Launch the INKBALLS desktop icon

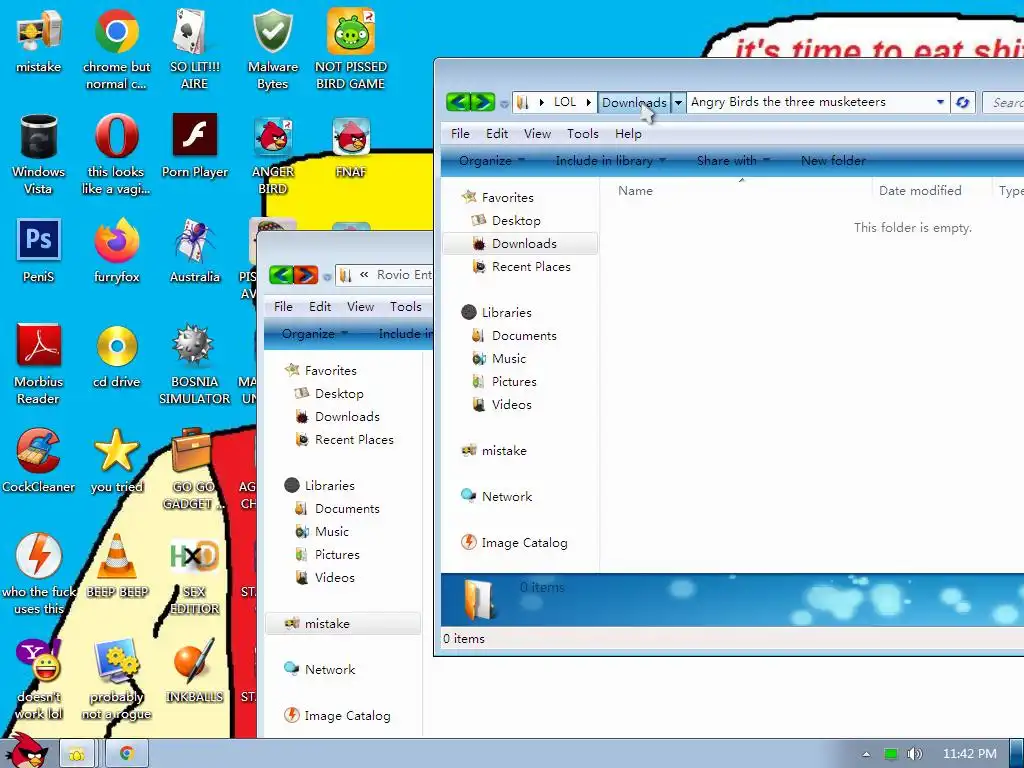pyautogui.click(x=195, y=671)
